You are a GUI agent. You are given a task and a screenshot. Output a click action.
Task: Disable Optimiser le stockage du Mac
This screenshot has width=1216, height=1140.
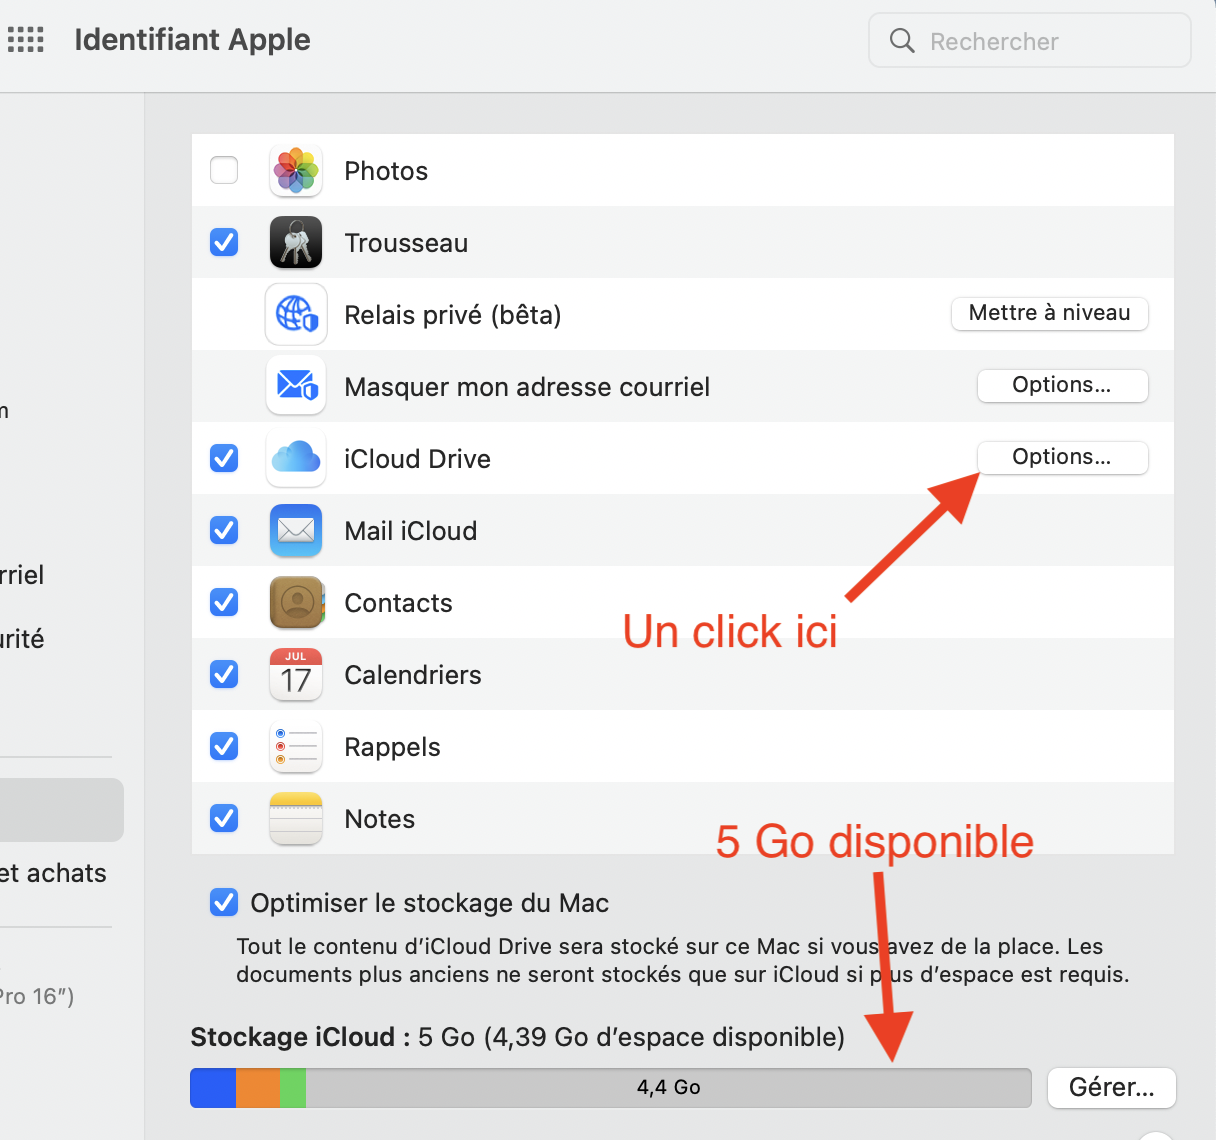[x=224, y=903]
